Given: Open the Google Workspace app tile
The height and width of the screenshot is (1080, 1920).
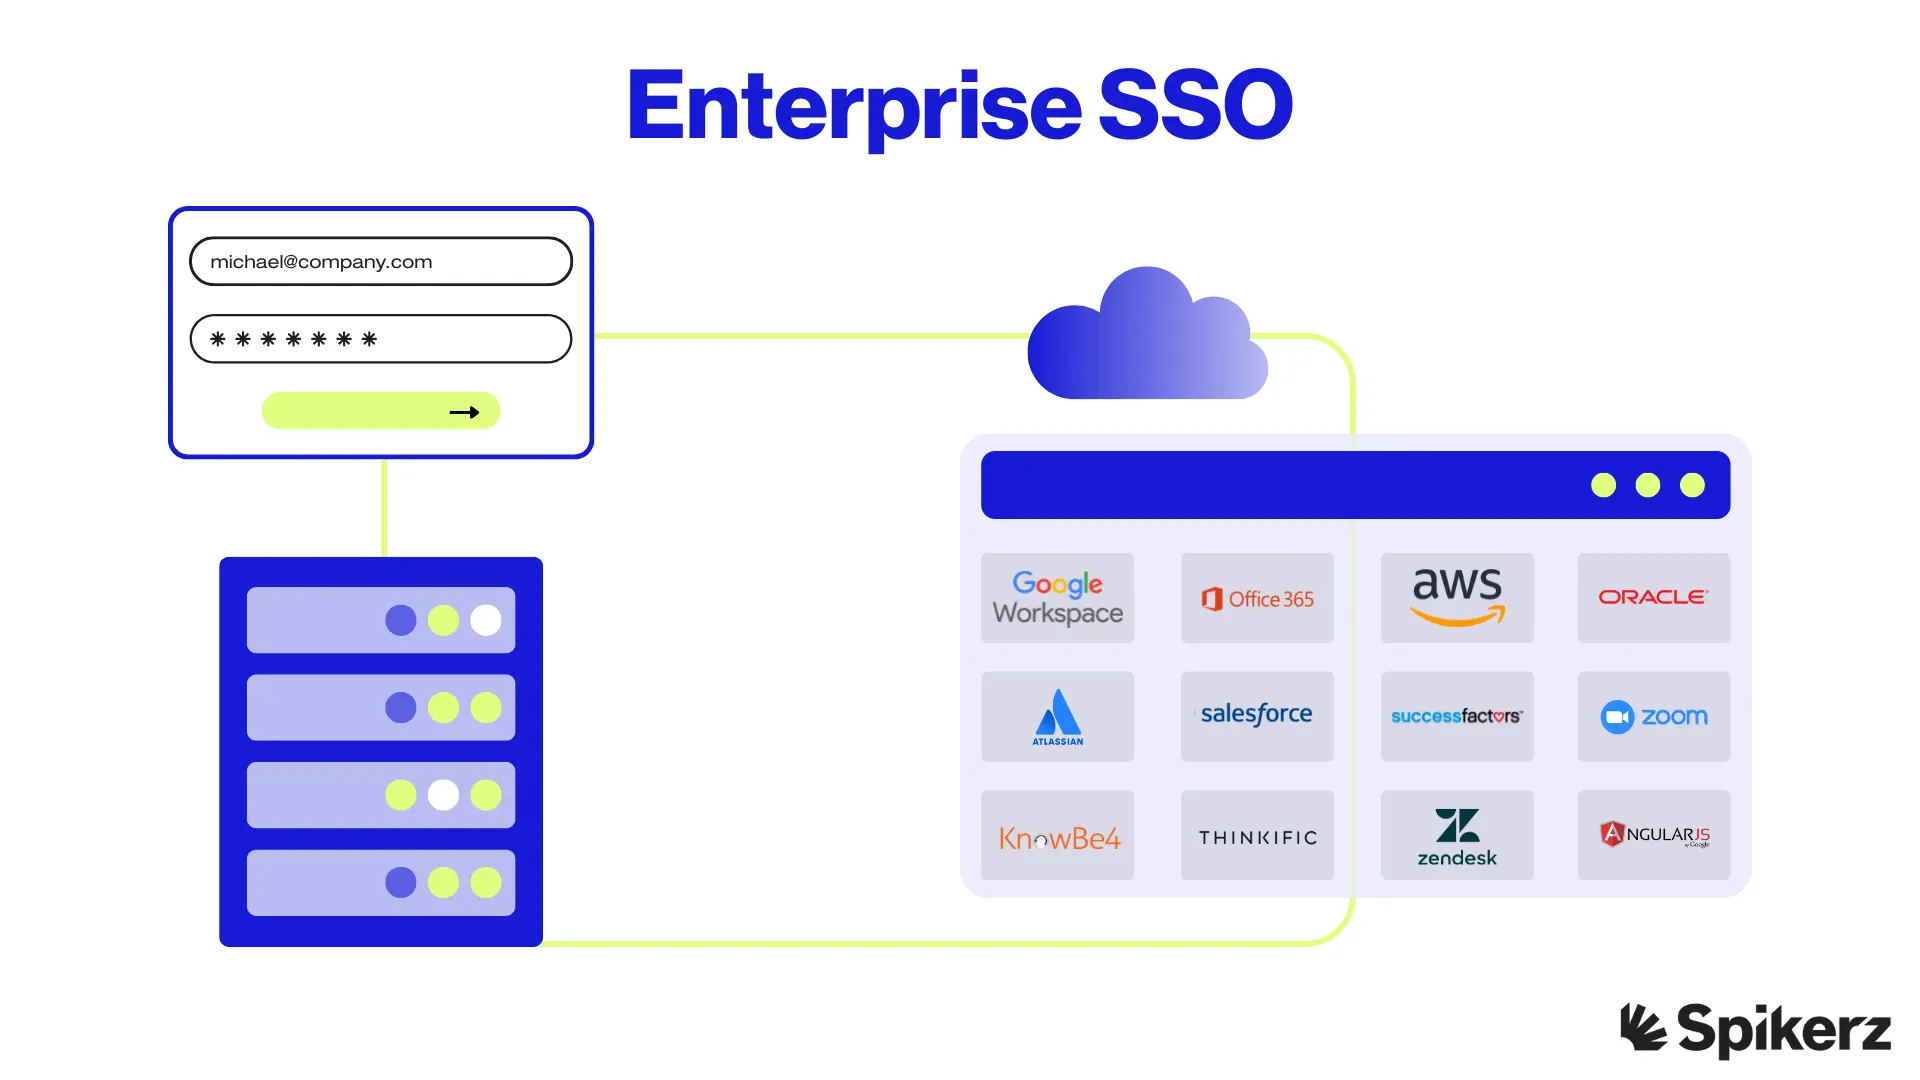Looking at the screenshot, I should pyautogui.click(x=1057, y=598).
